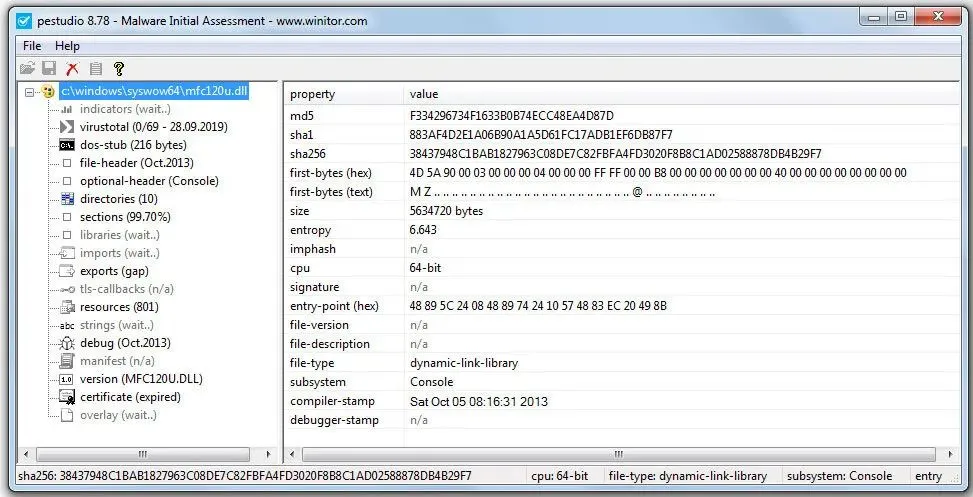This screenshot has height=497, width=973.
Task: Select manifest (n/a) node
Action: coord(117,361)
